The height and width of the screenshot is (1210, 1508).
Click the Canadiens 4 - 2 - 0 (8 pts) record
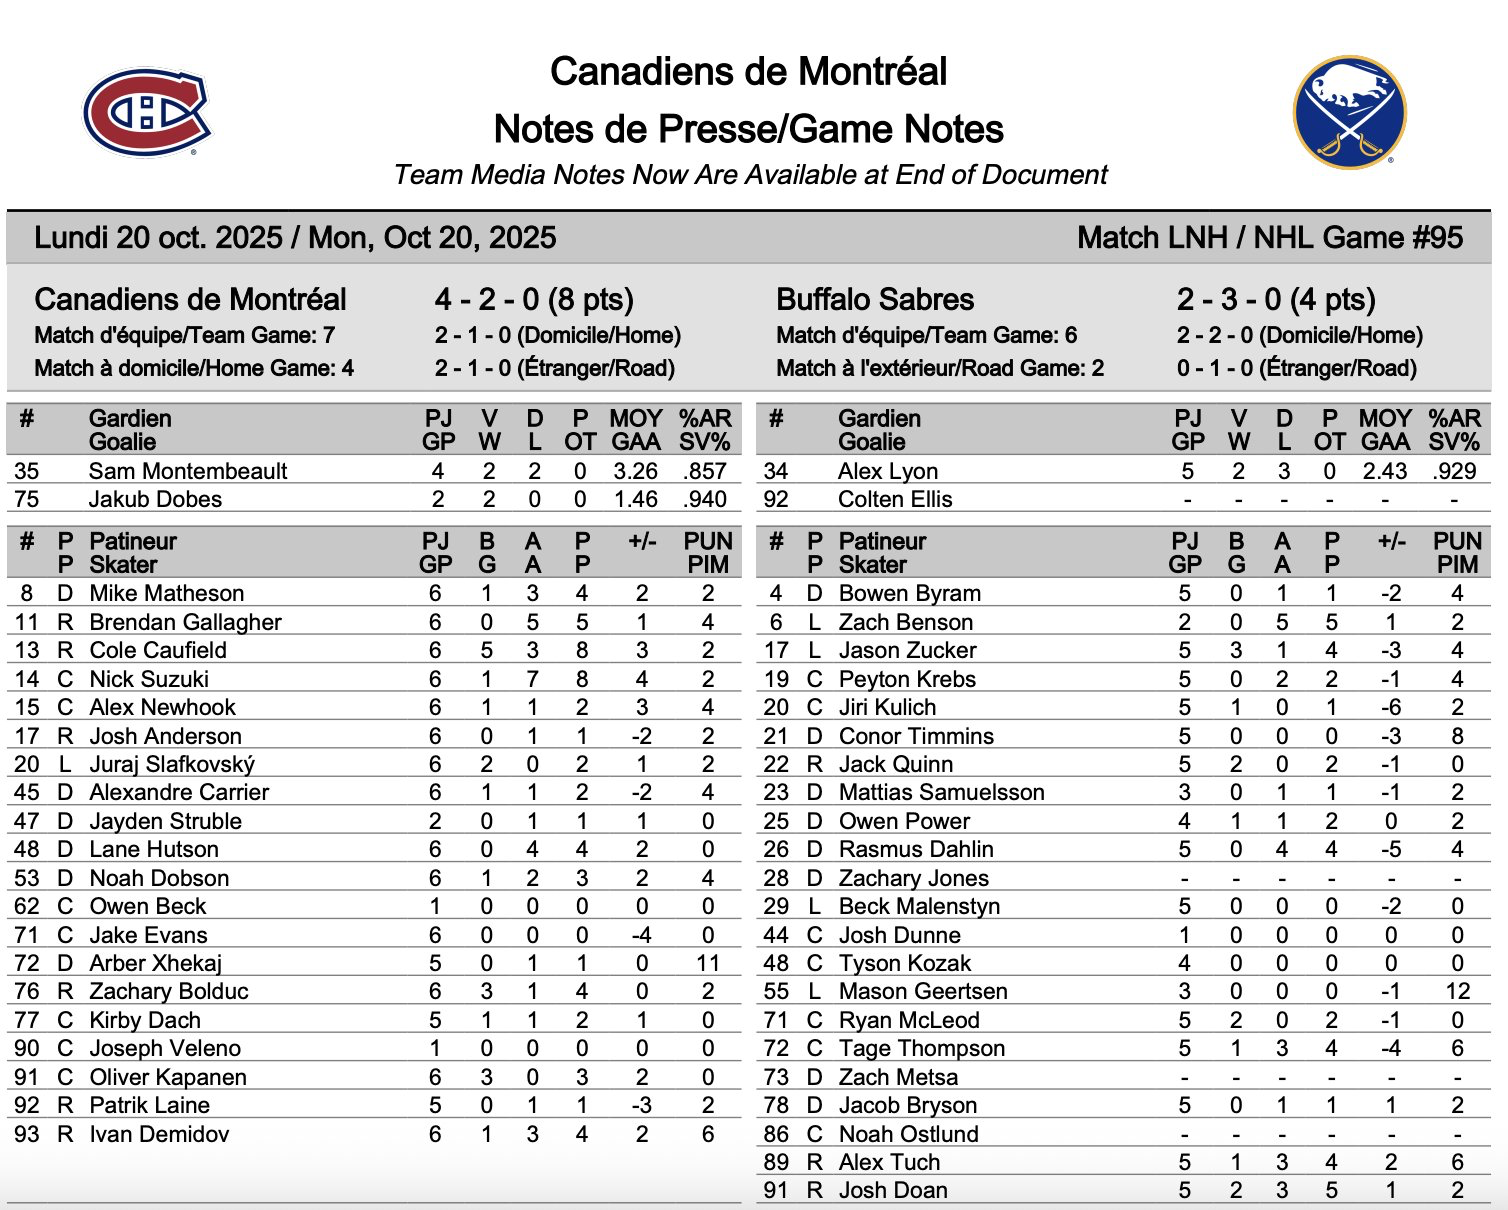tap(533, 300)
